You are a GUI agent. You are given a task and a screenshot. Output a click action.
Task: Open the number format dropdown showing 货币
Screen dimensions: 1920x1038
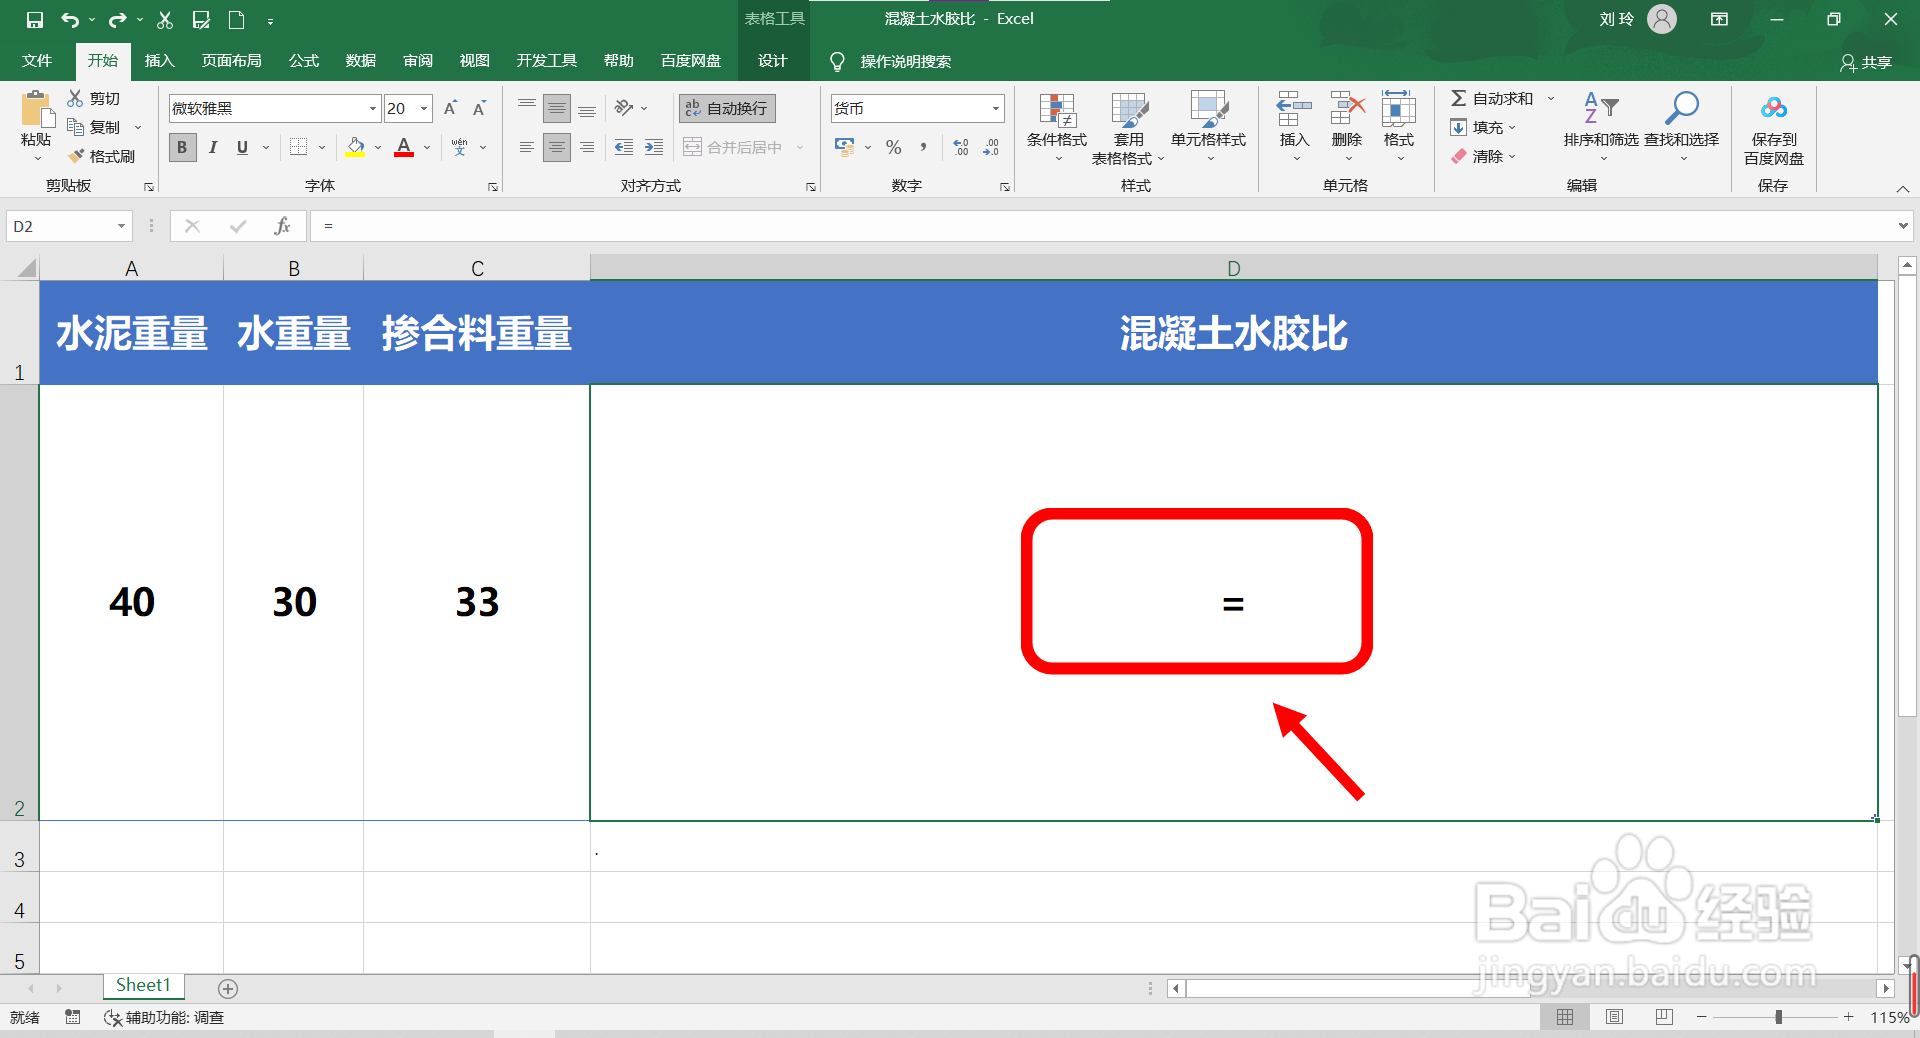click(x=994, y=107)
